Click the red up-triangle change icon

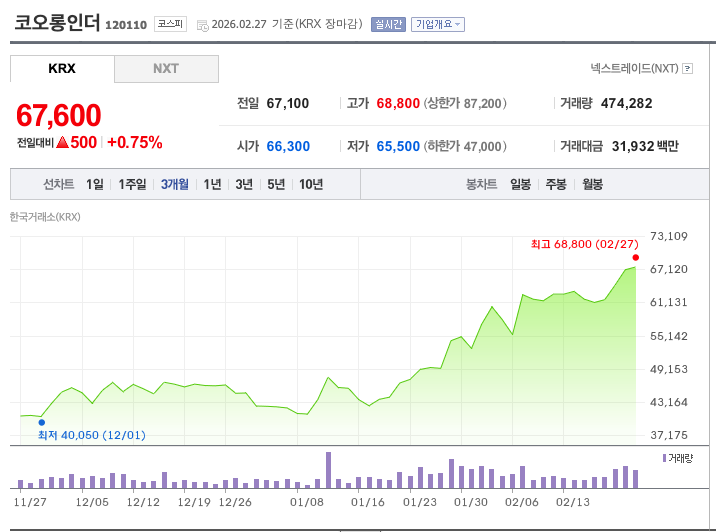(62, 142)
